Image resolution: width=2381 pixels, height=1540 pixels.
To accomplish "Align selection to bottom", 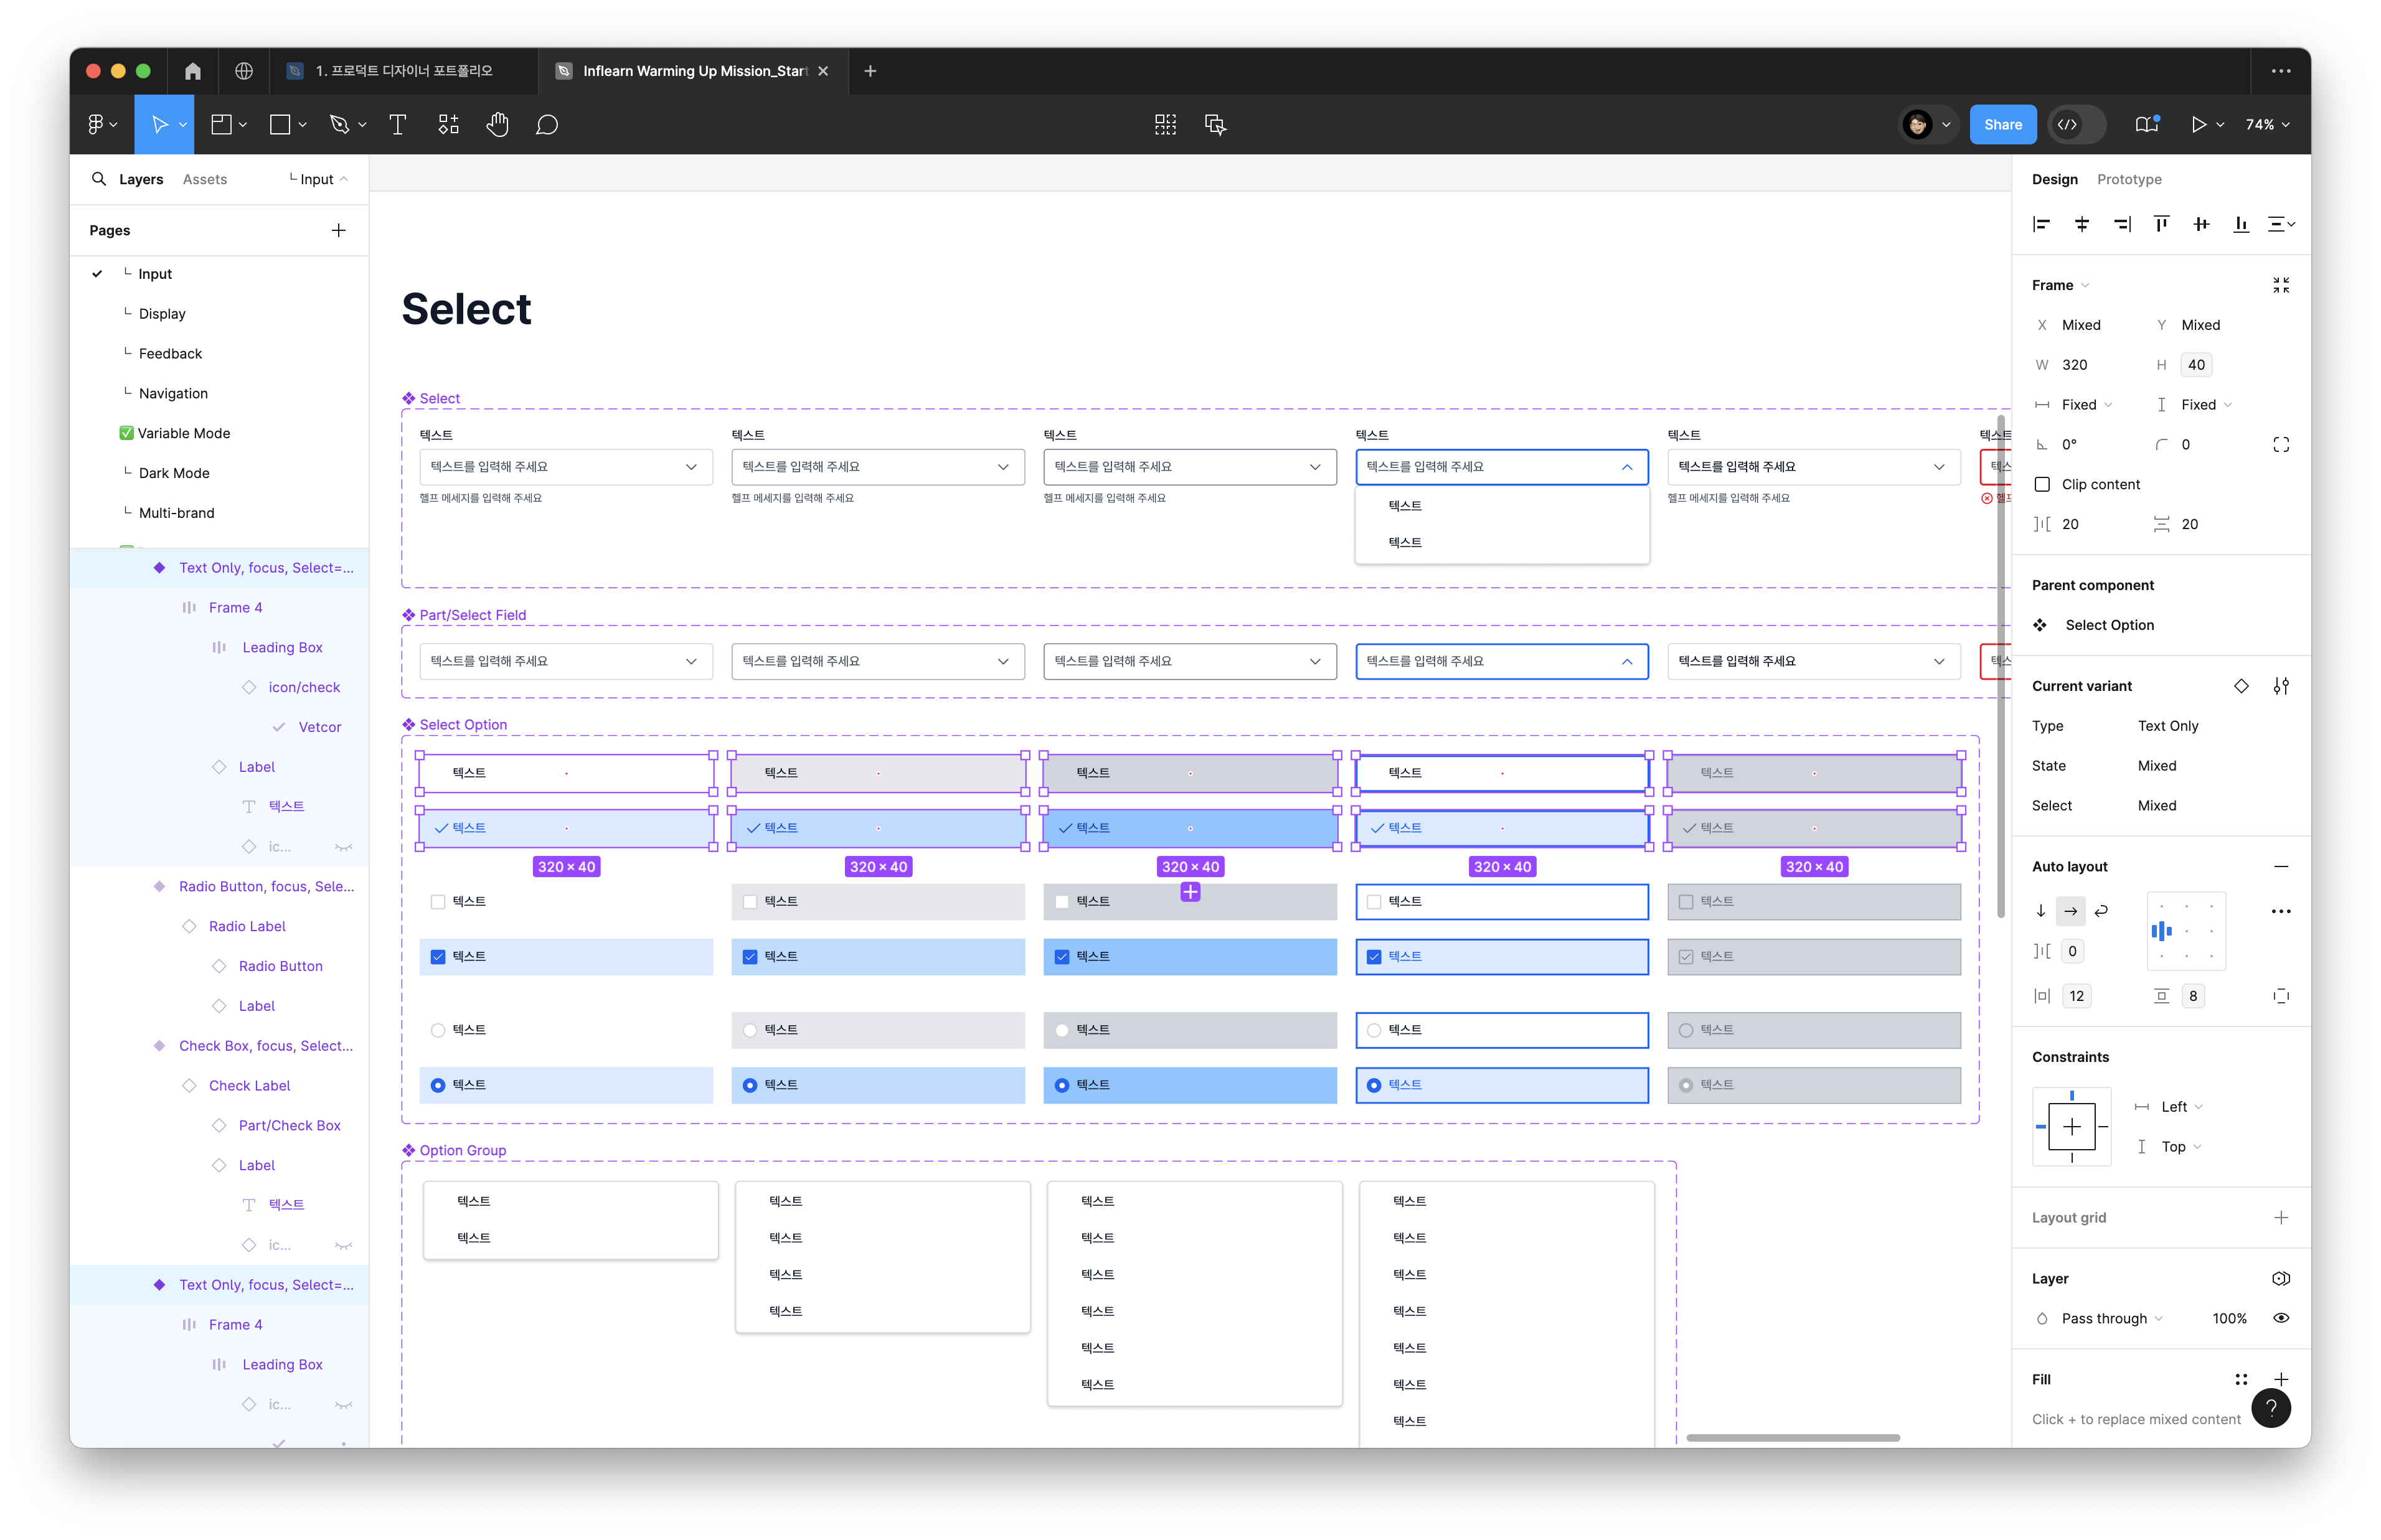I will click(x=2241, y=224).
